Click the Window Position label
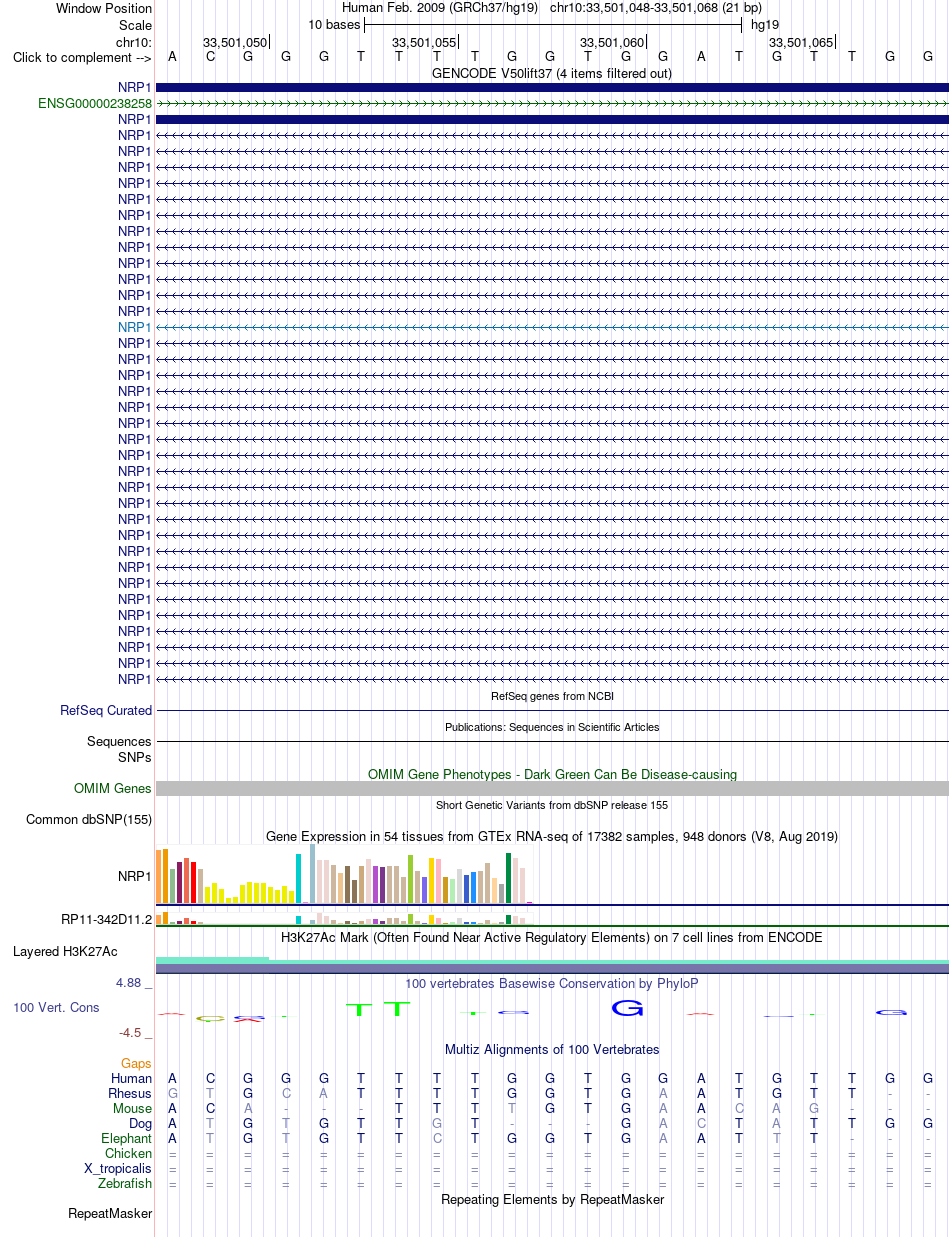Viewport: 950px width, 1237px height. point(104,8)
